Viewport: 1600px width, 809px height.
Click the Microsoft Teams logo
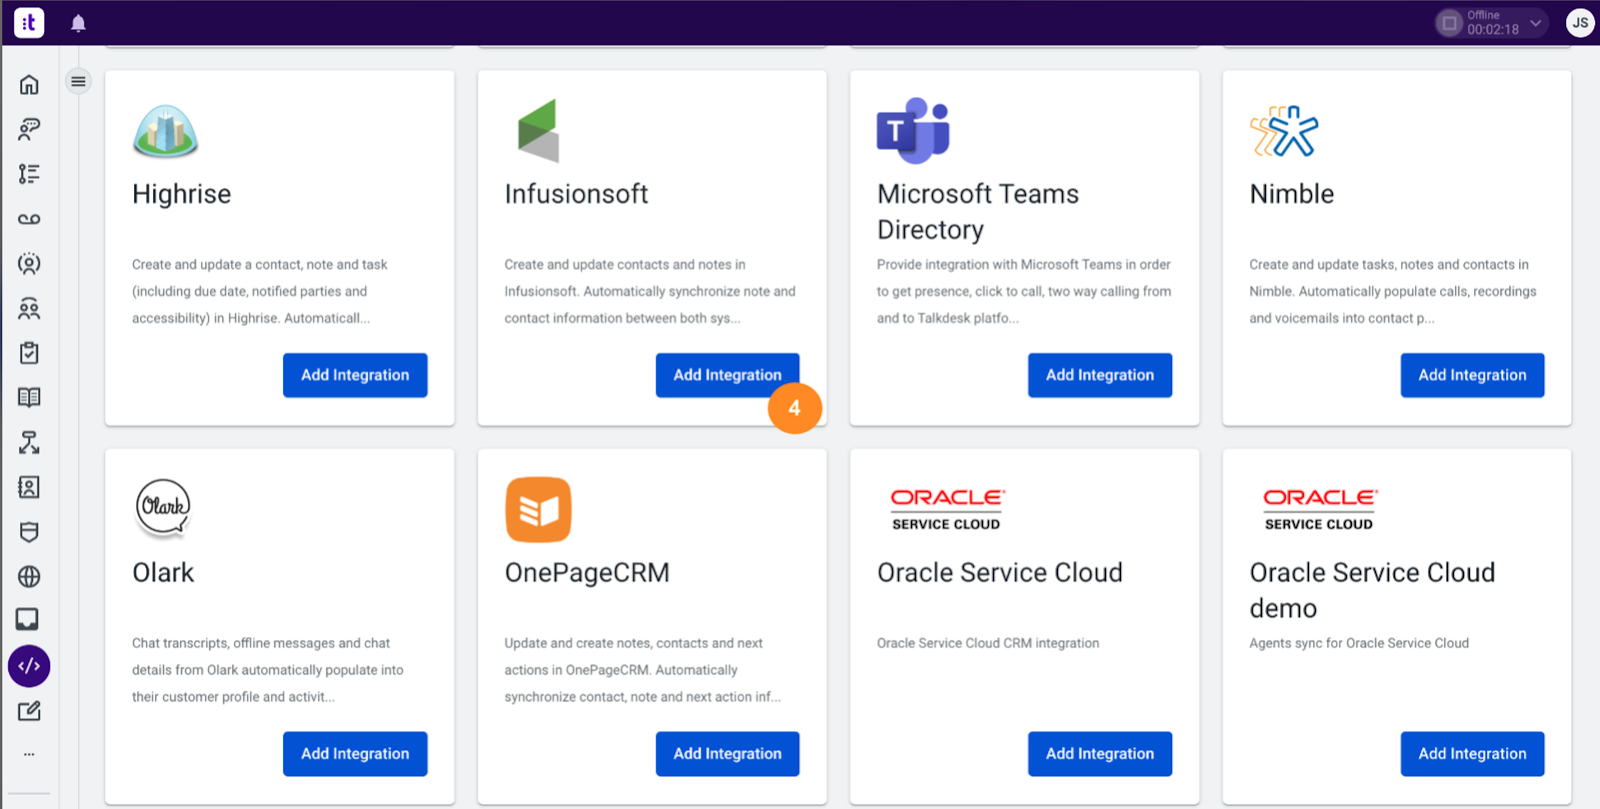pyautogui.click(x=913, y=131)
